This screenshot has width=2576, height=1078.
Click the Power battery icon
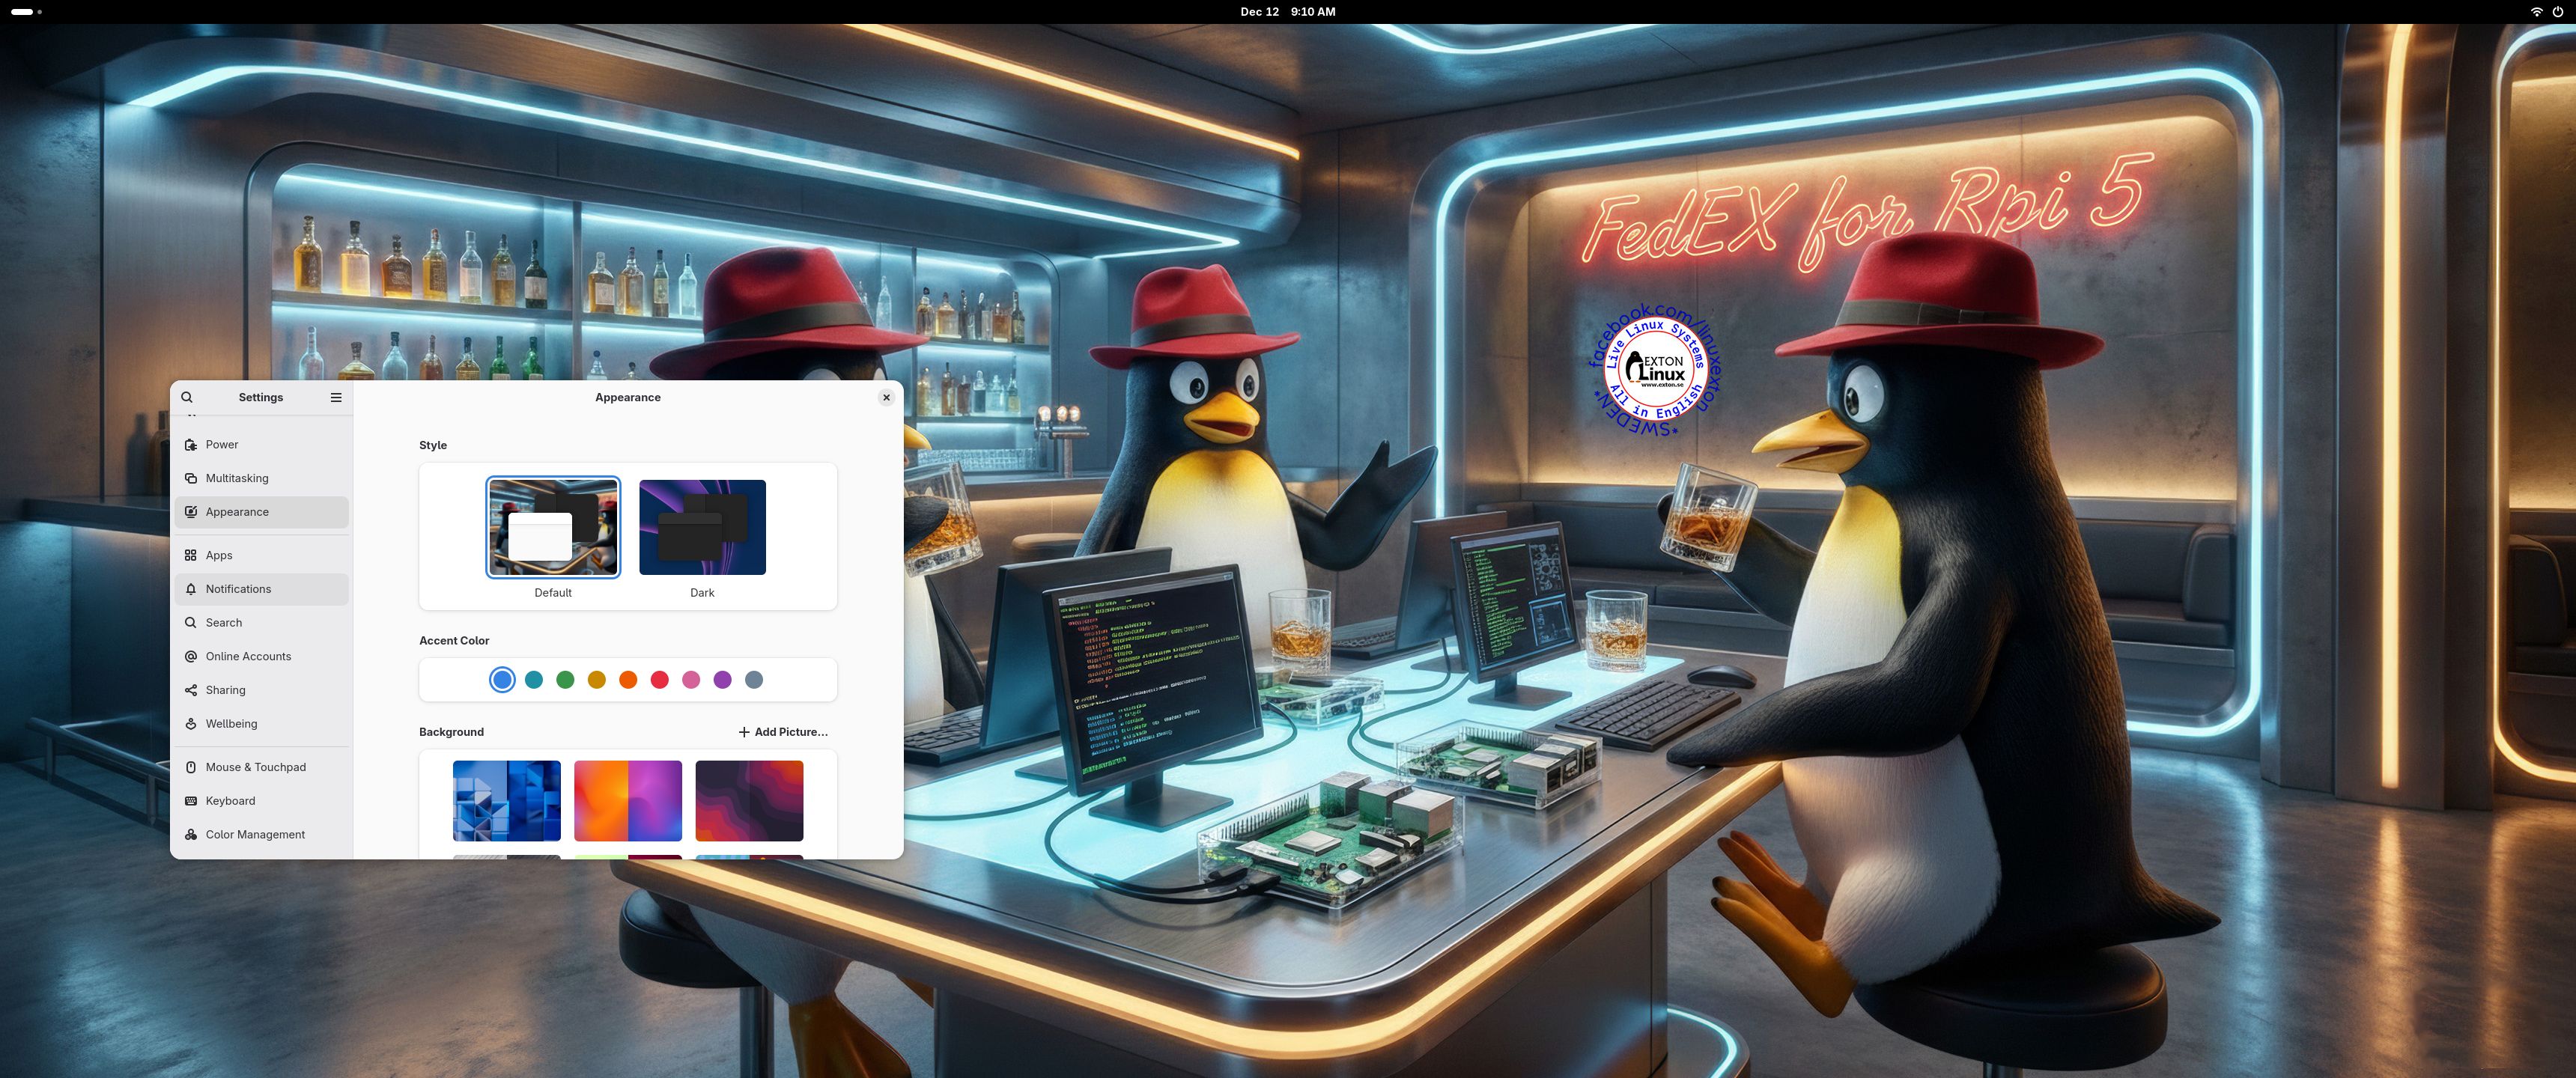pyautogui.click(x=191, y=444)
